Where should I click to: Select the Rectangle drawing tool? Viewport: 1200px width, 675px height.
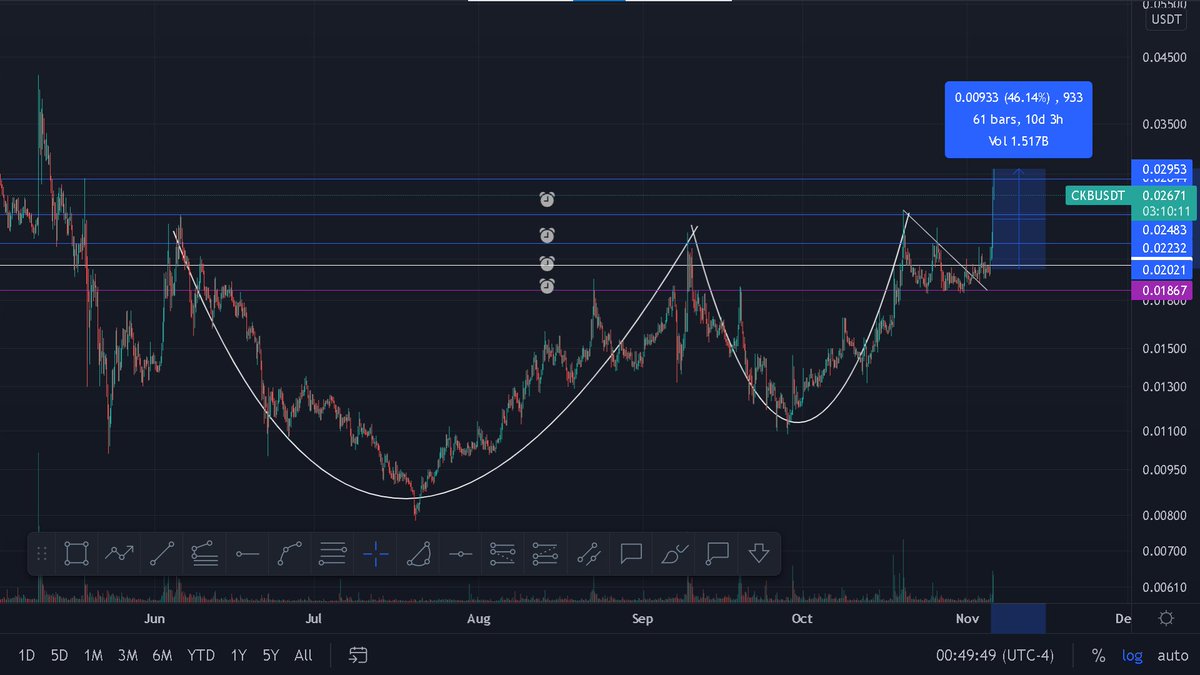(x=77, y=553)
